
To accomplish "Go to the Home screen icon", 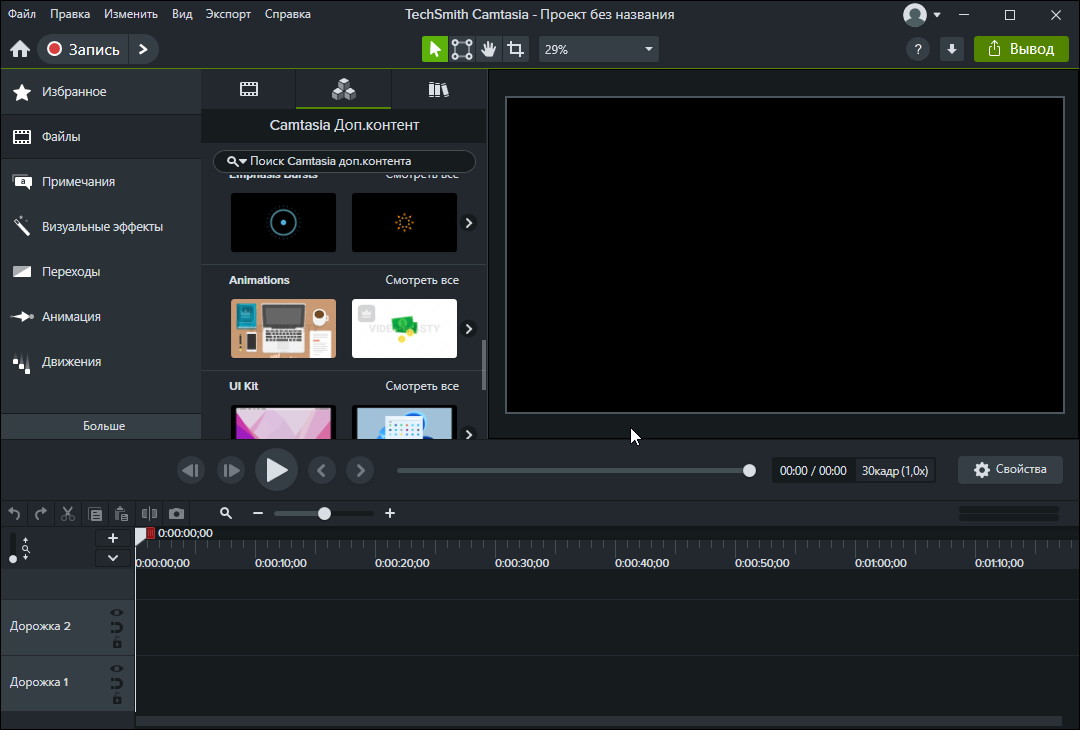I will pyautogui.click(x=20, y=49).
